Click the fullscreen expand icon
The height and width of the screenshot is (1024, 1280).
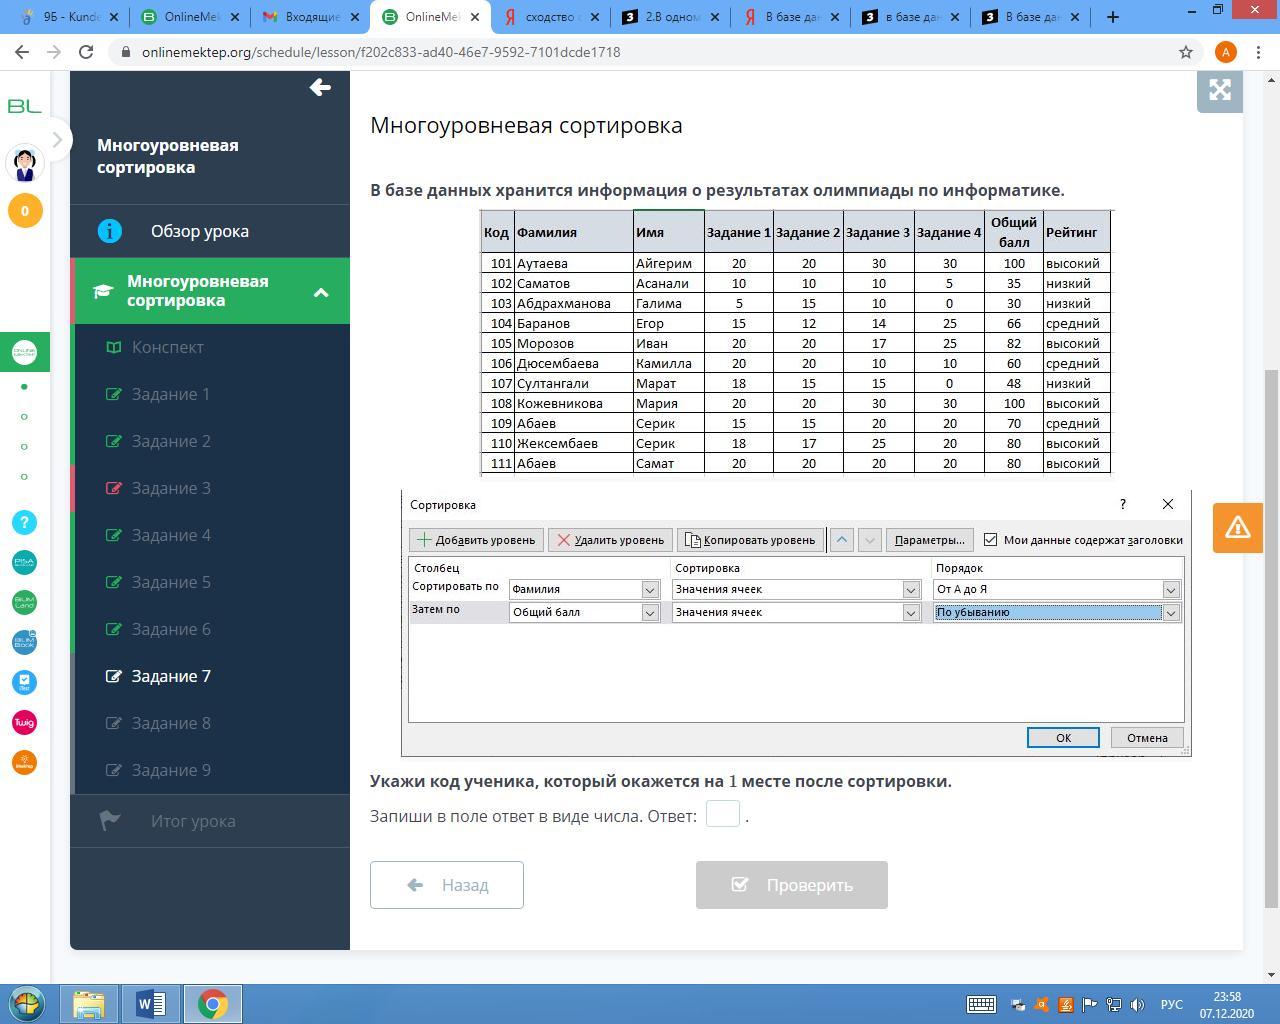coord(1219,90)
